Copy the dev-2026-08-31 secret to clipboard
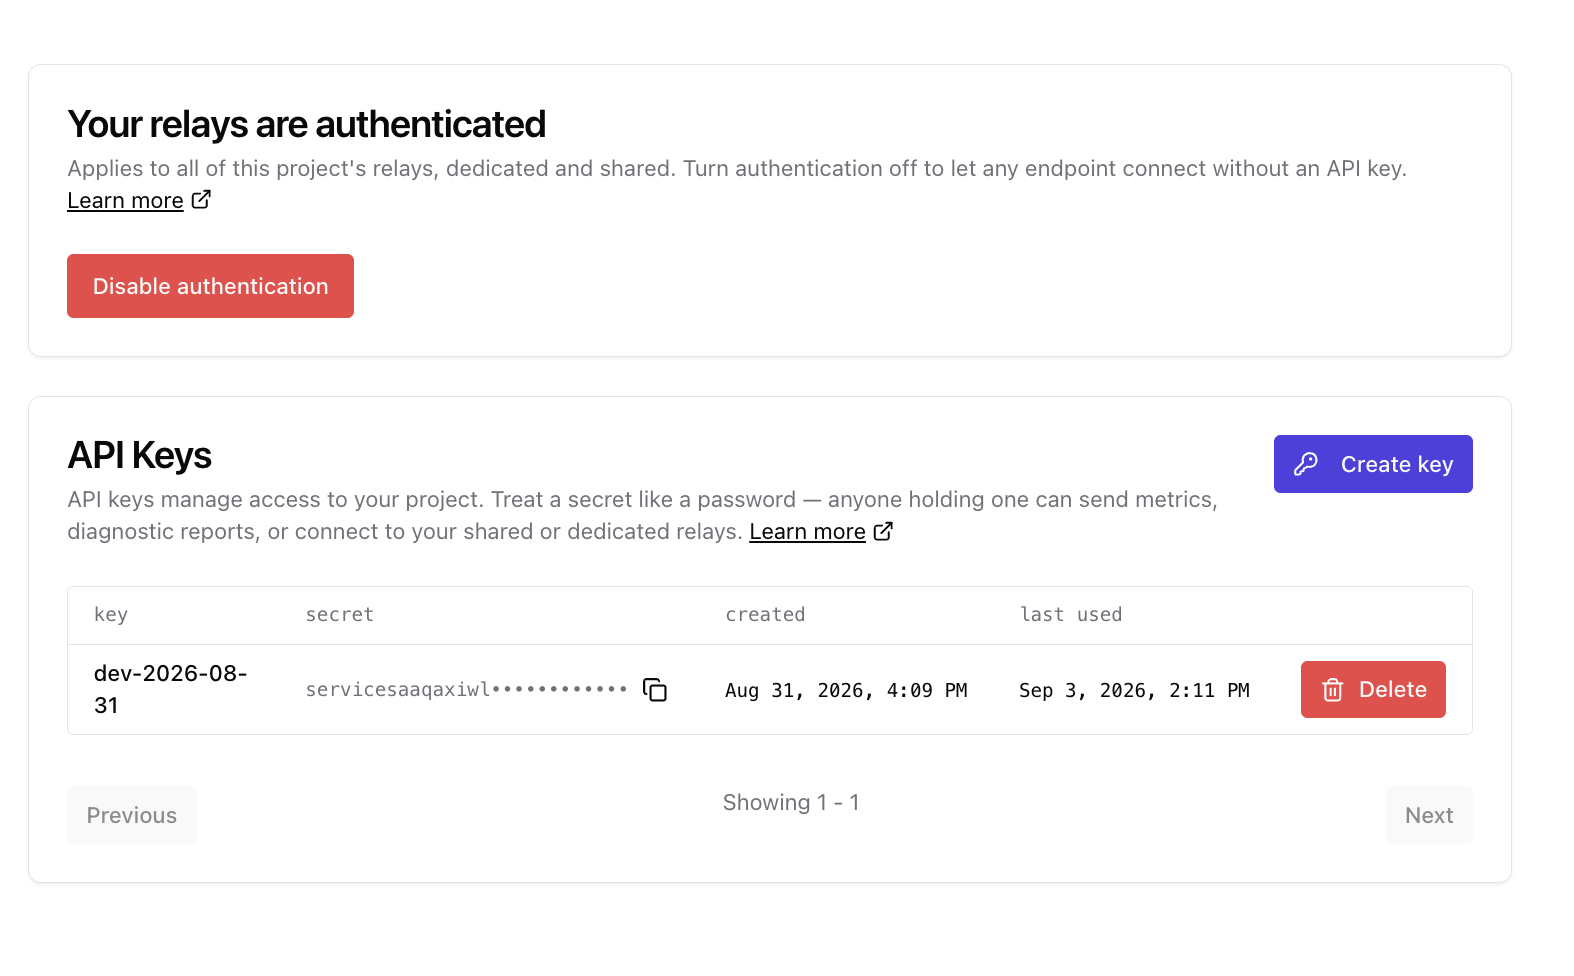Screen dimensions: 1574x976 (x=655, y=690)
